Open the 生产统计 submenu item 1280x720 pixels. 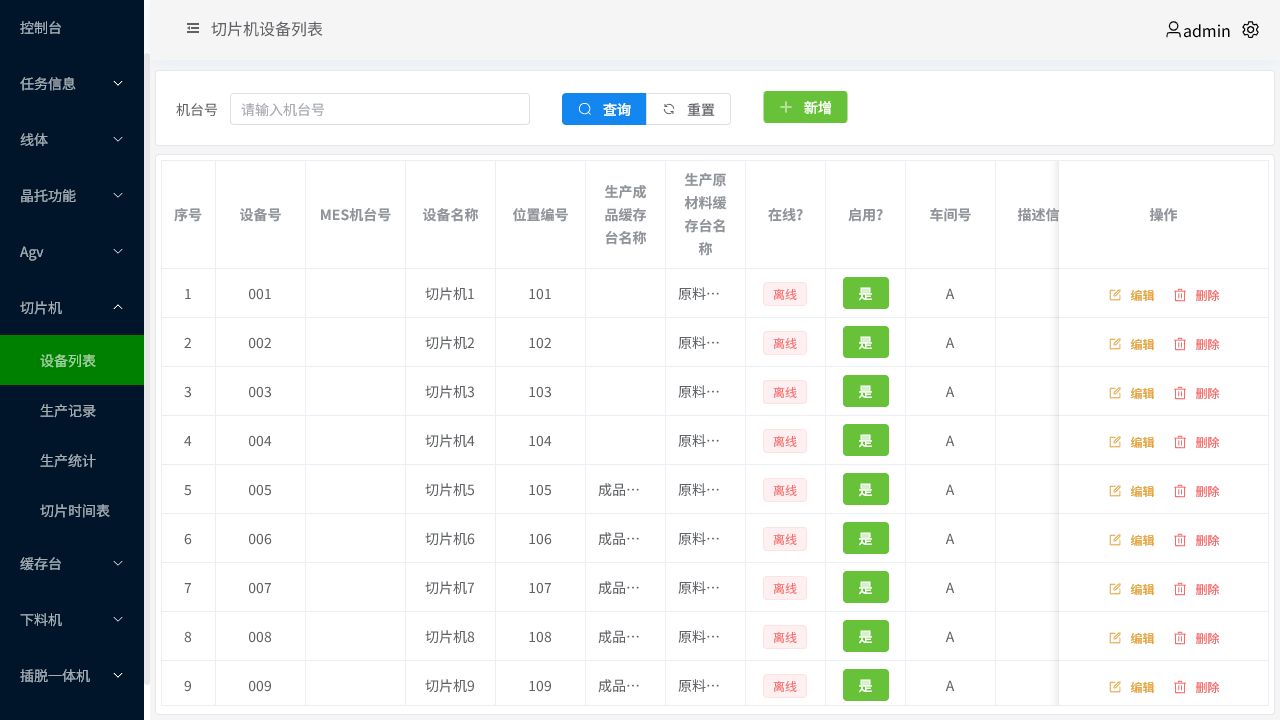click(x=72, y=460)
